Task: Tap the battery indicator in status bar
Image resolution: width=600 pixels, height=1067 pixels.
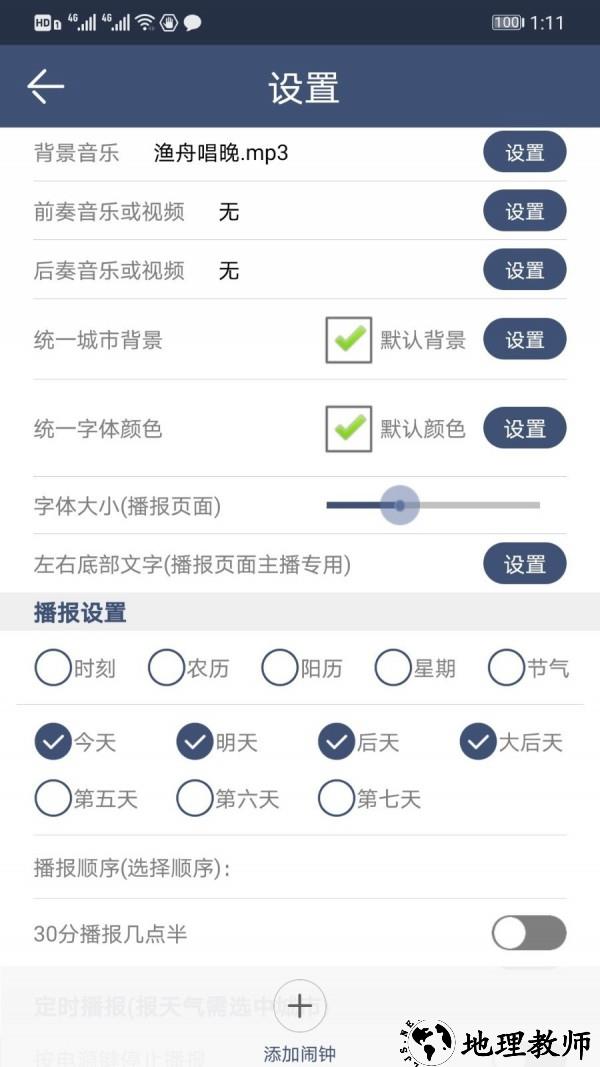Action: point(507,22)
